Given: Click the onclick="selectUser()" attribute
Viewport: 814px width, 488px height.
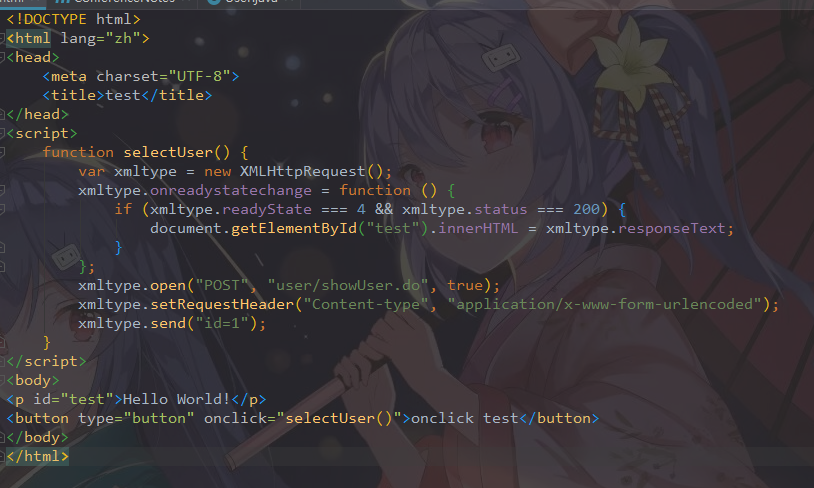Looking at the screenshot, I should pyautogui.click(x=303, y=419).
